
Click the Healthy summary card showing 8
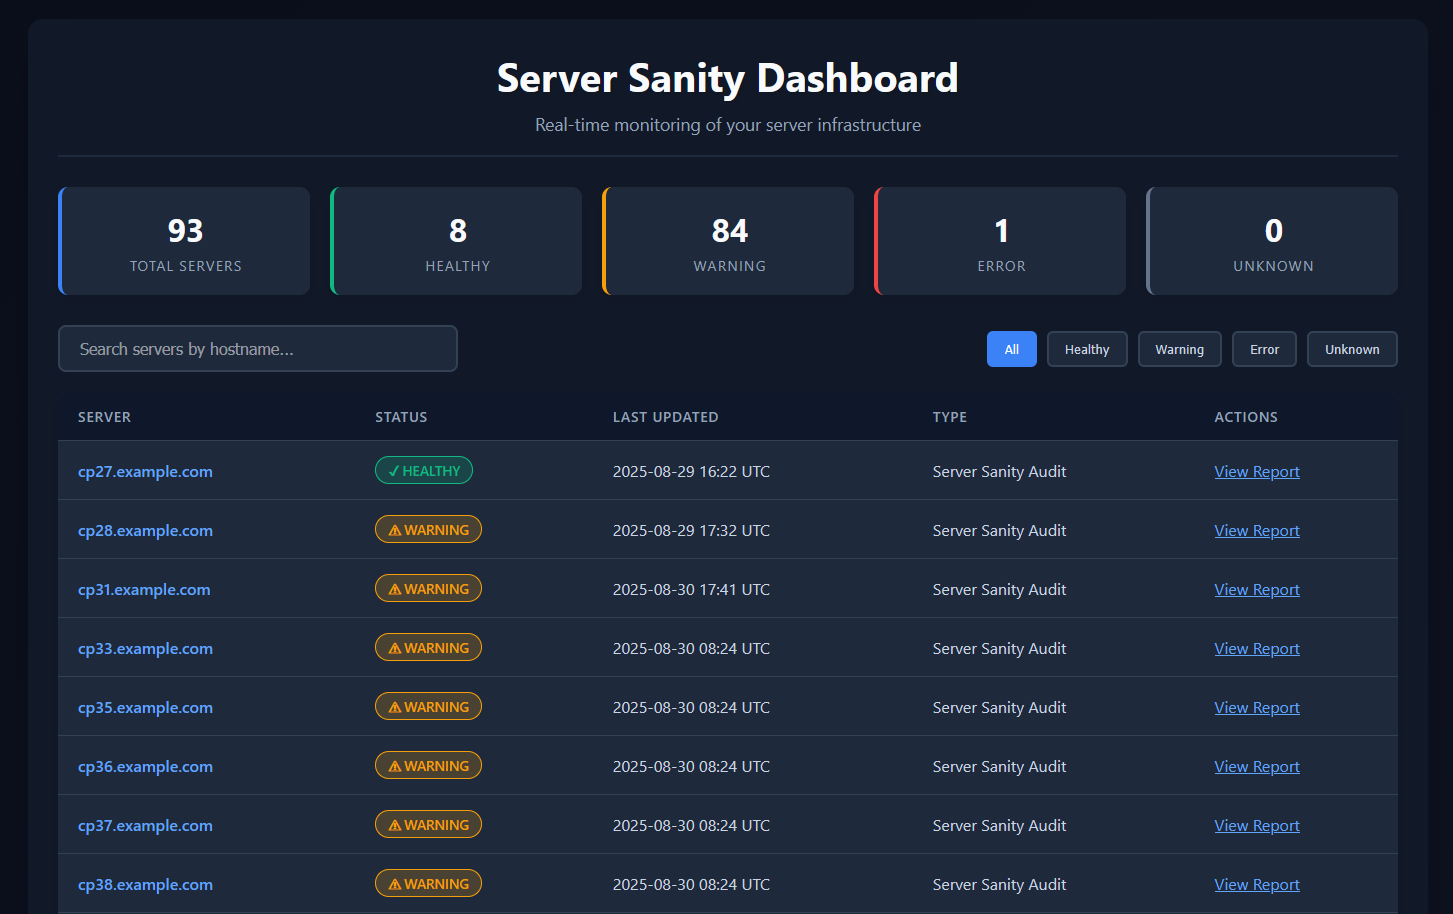point(456,241)
